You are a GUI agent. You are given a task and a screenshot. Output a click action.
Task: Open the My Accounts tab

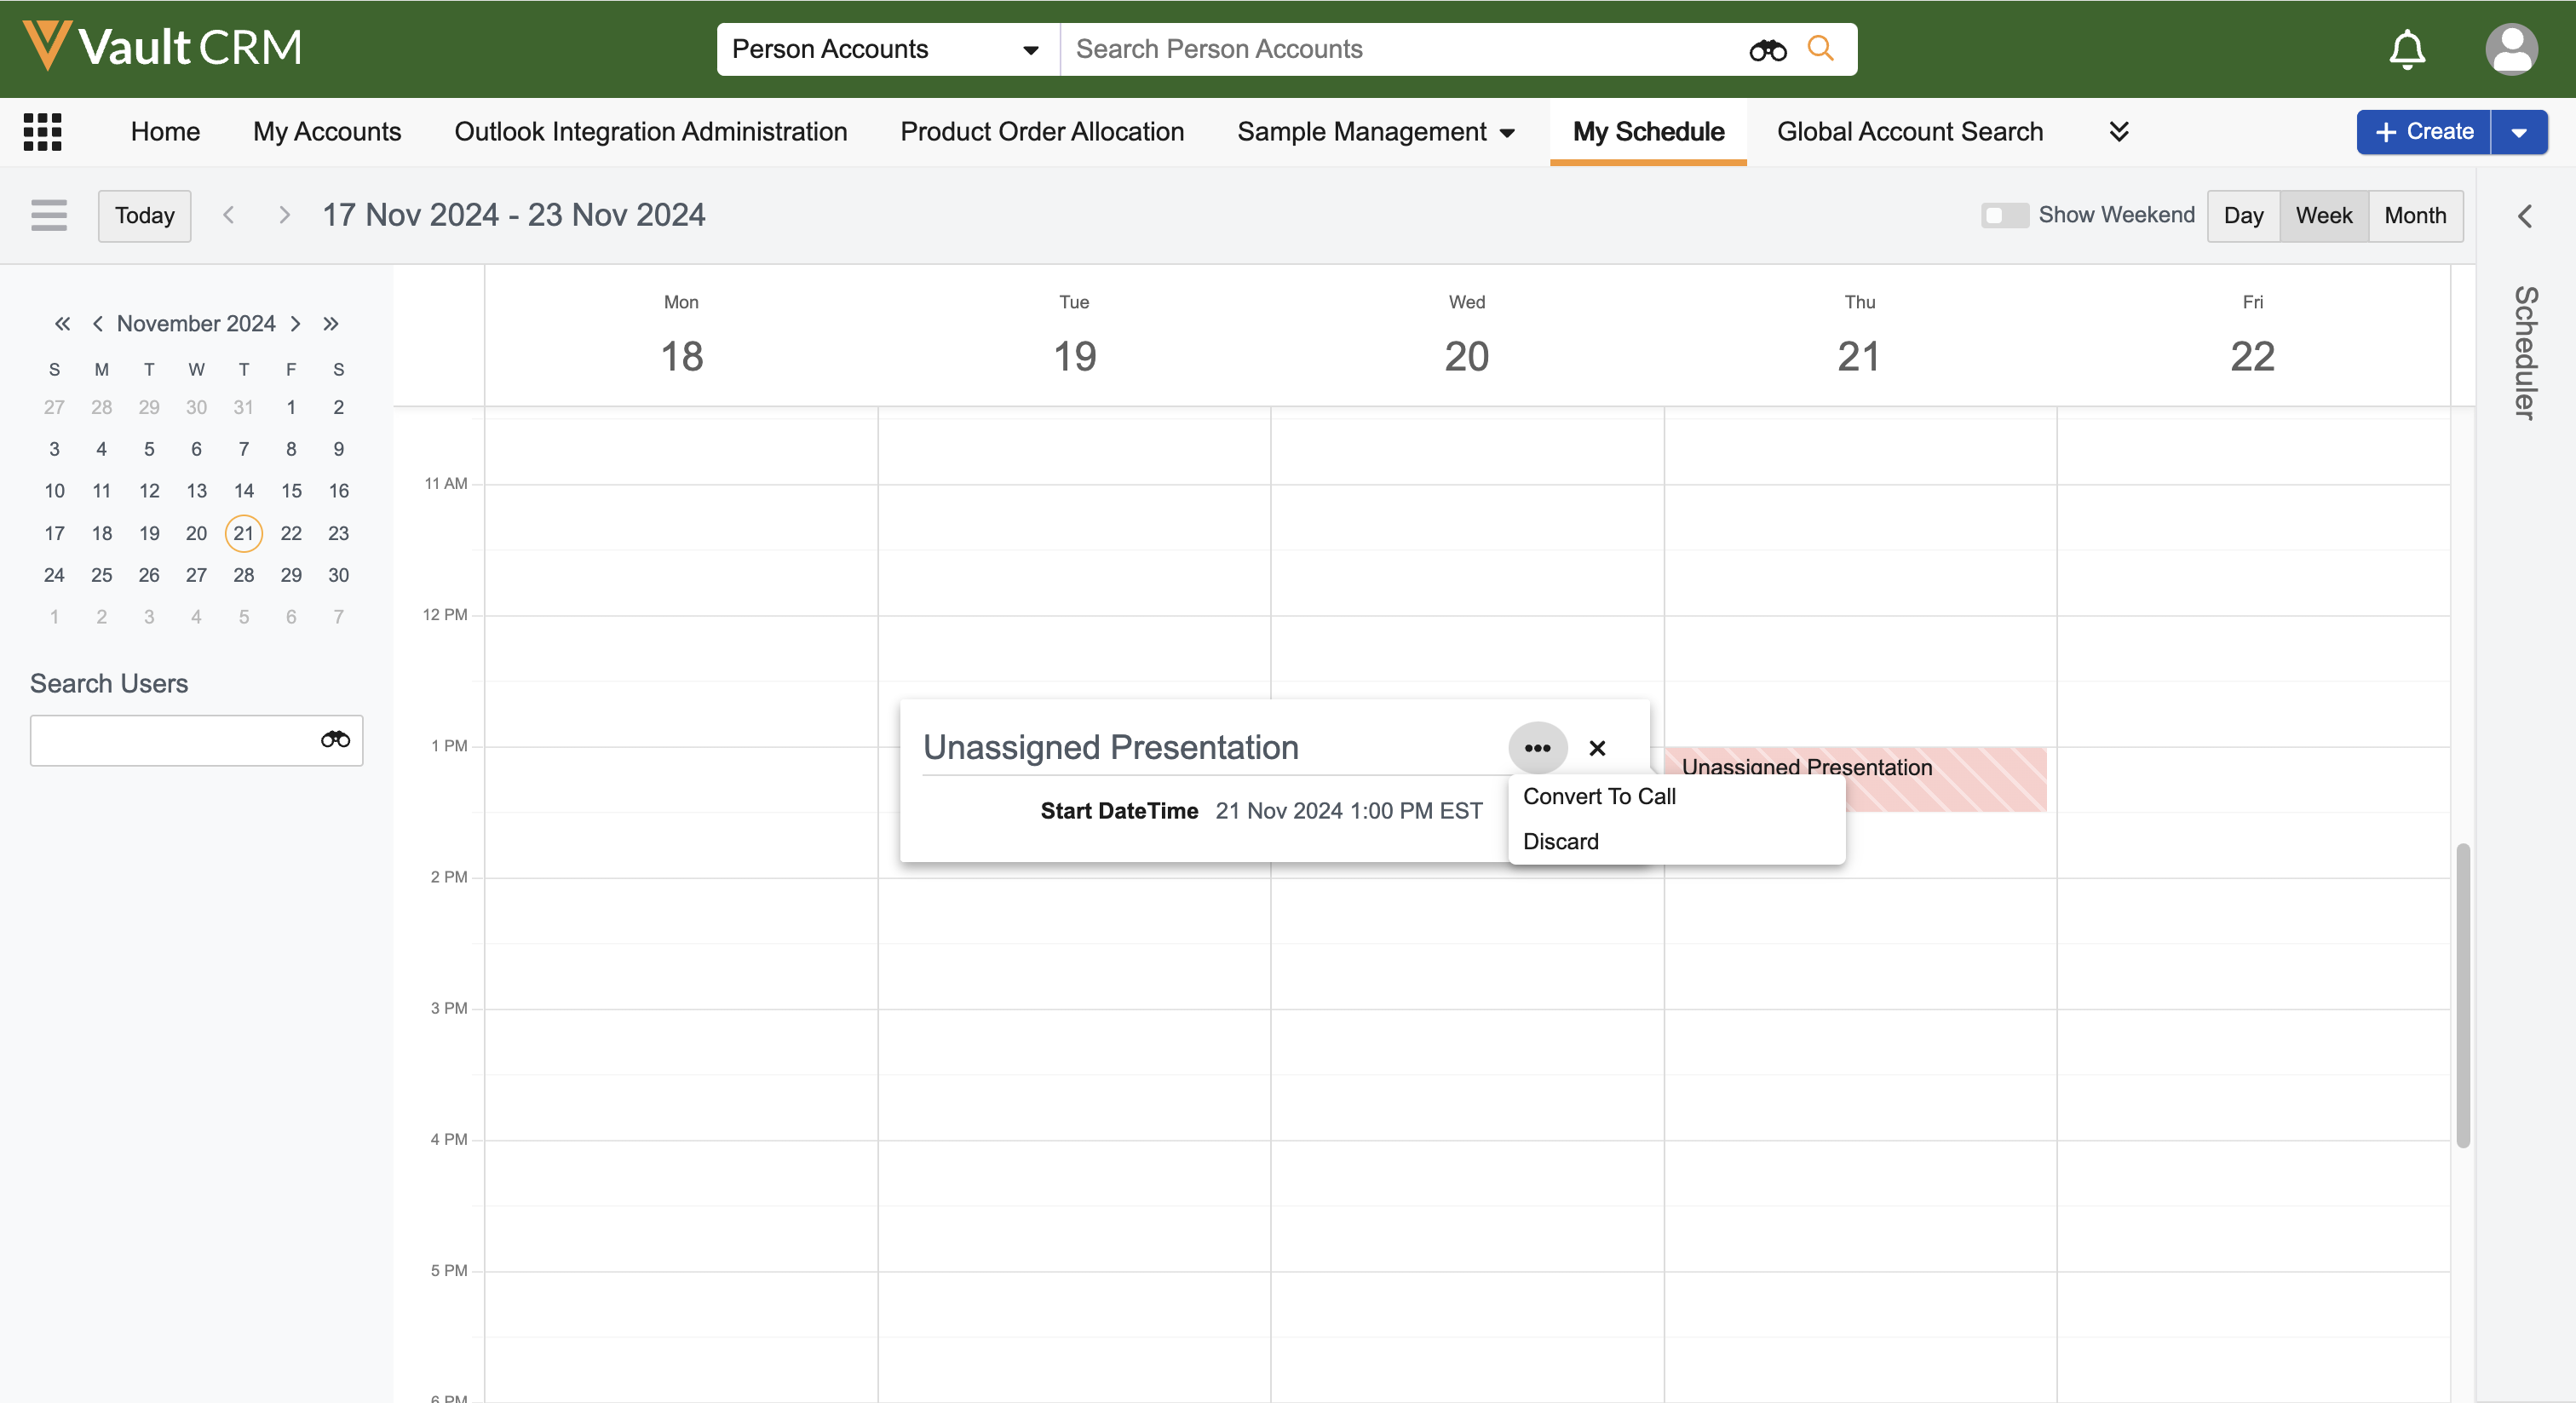click(327, 131)
